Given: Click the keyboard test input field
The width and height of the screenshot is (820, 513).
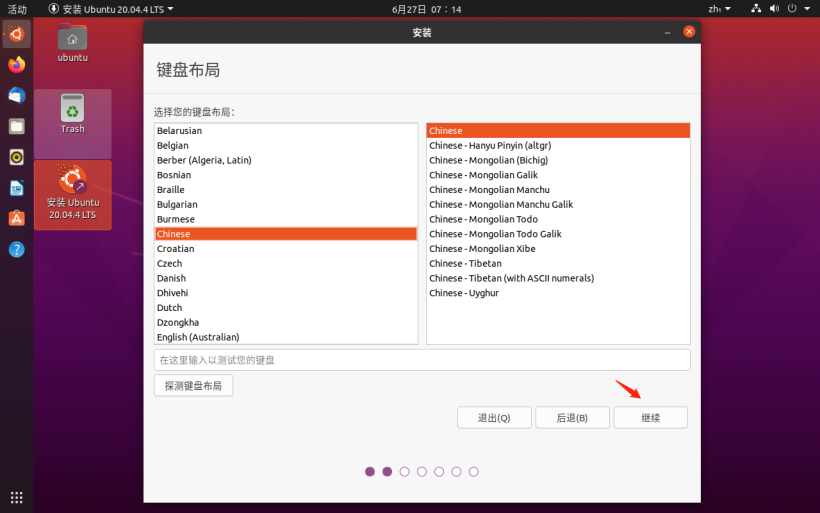Looking at the screenshot, I should point(421,360).
